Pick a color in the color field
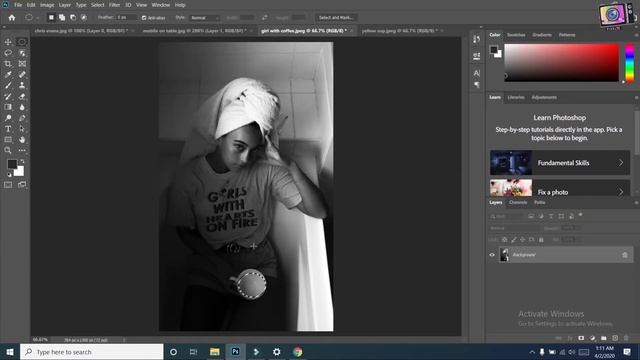 pyautogui.click(x=562, y=63)
